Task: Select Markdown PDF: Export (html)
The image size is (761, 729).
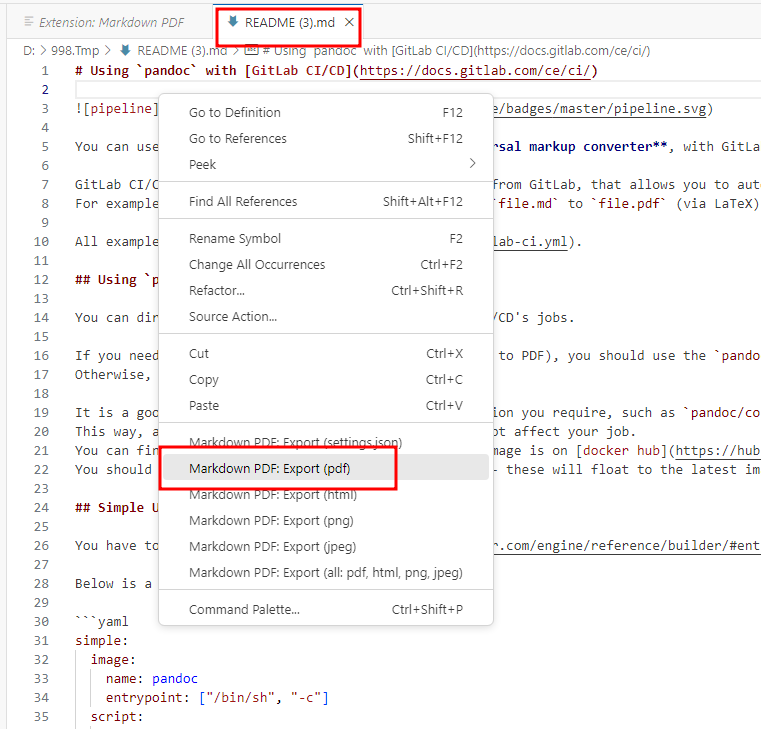Action: pos(326,495)
